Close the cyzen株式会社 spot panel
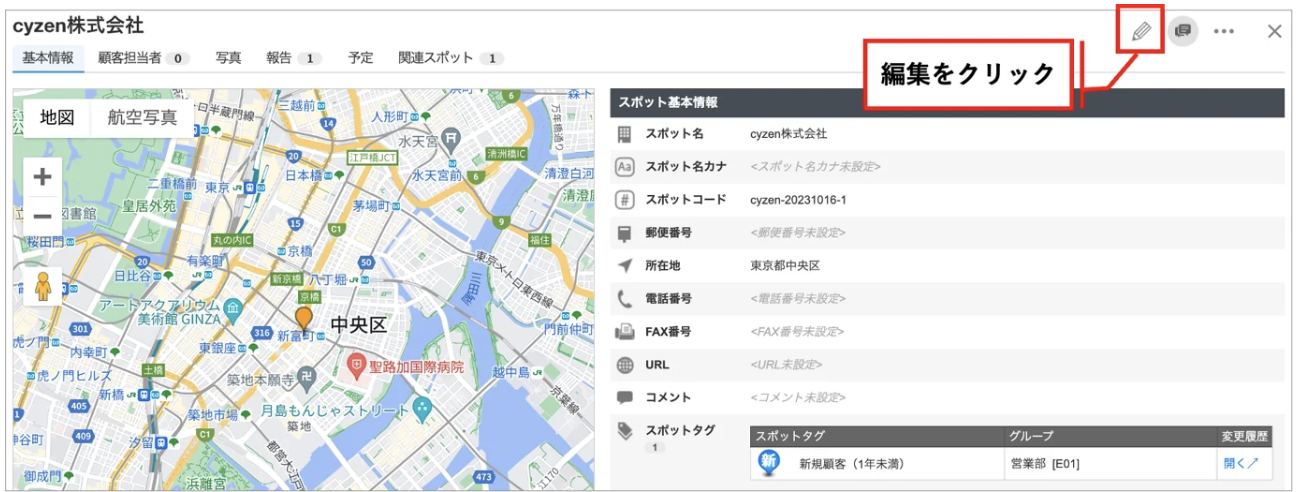1296x492 pixels. click(x=1274, y=31)
